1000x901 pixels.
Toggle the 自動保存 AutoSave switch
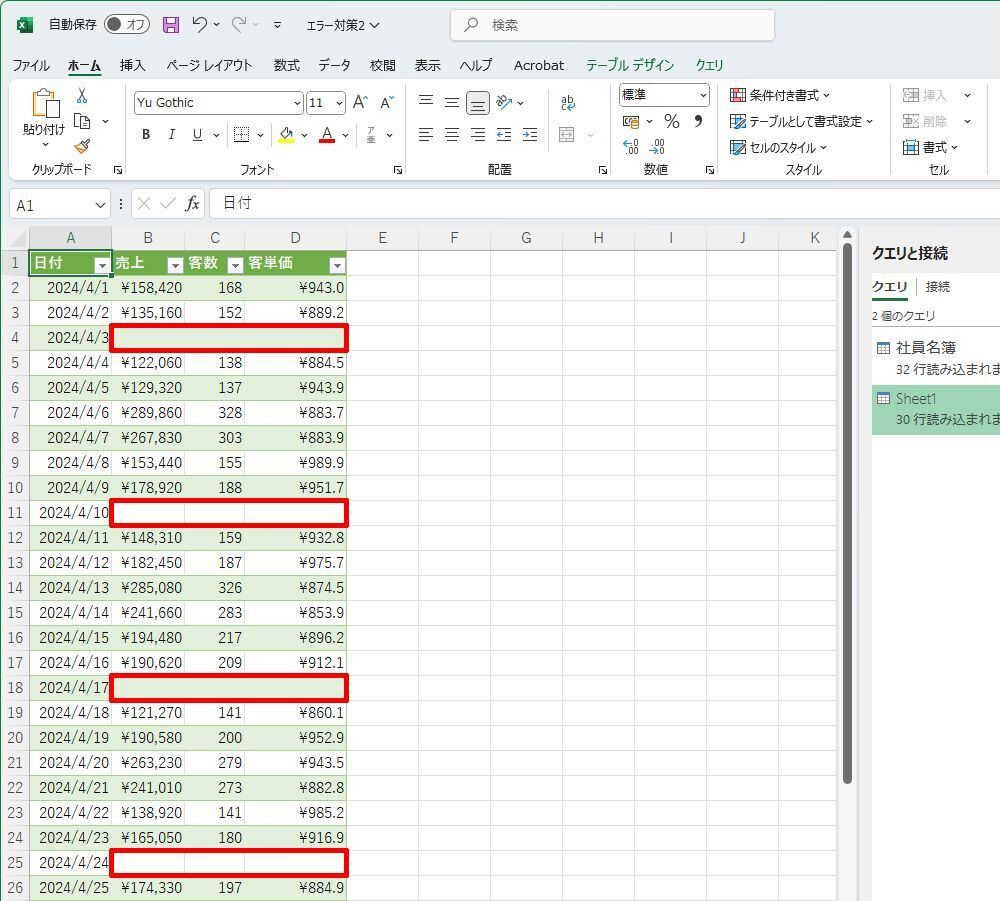tap(126, 25)
